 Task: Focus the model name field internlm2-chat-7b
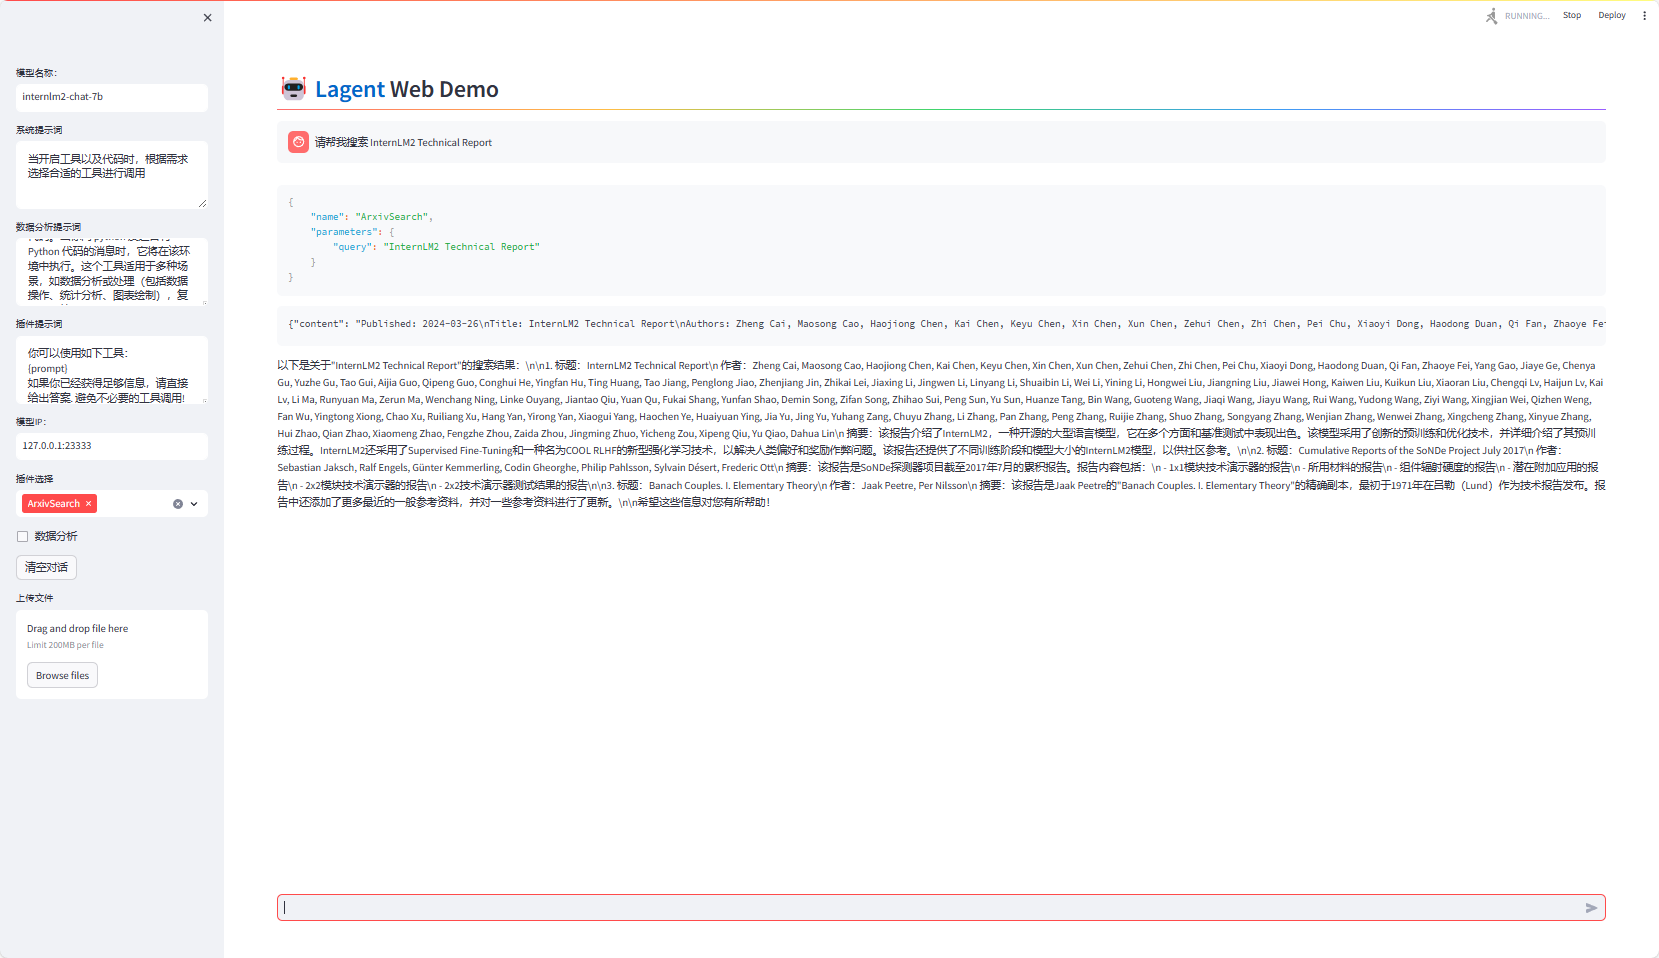112,97
